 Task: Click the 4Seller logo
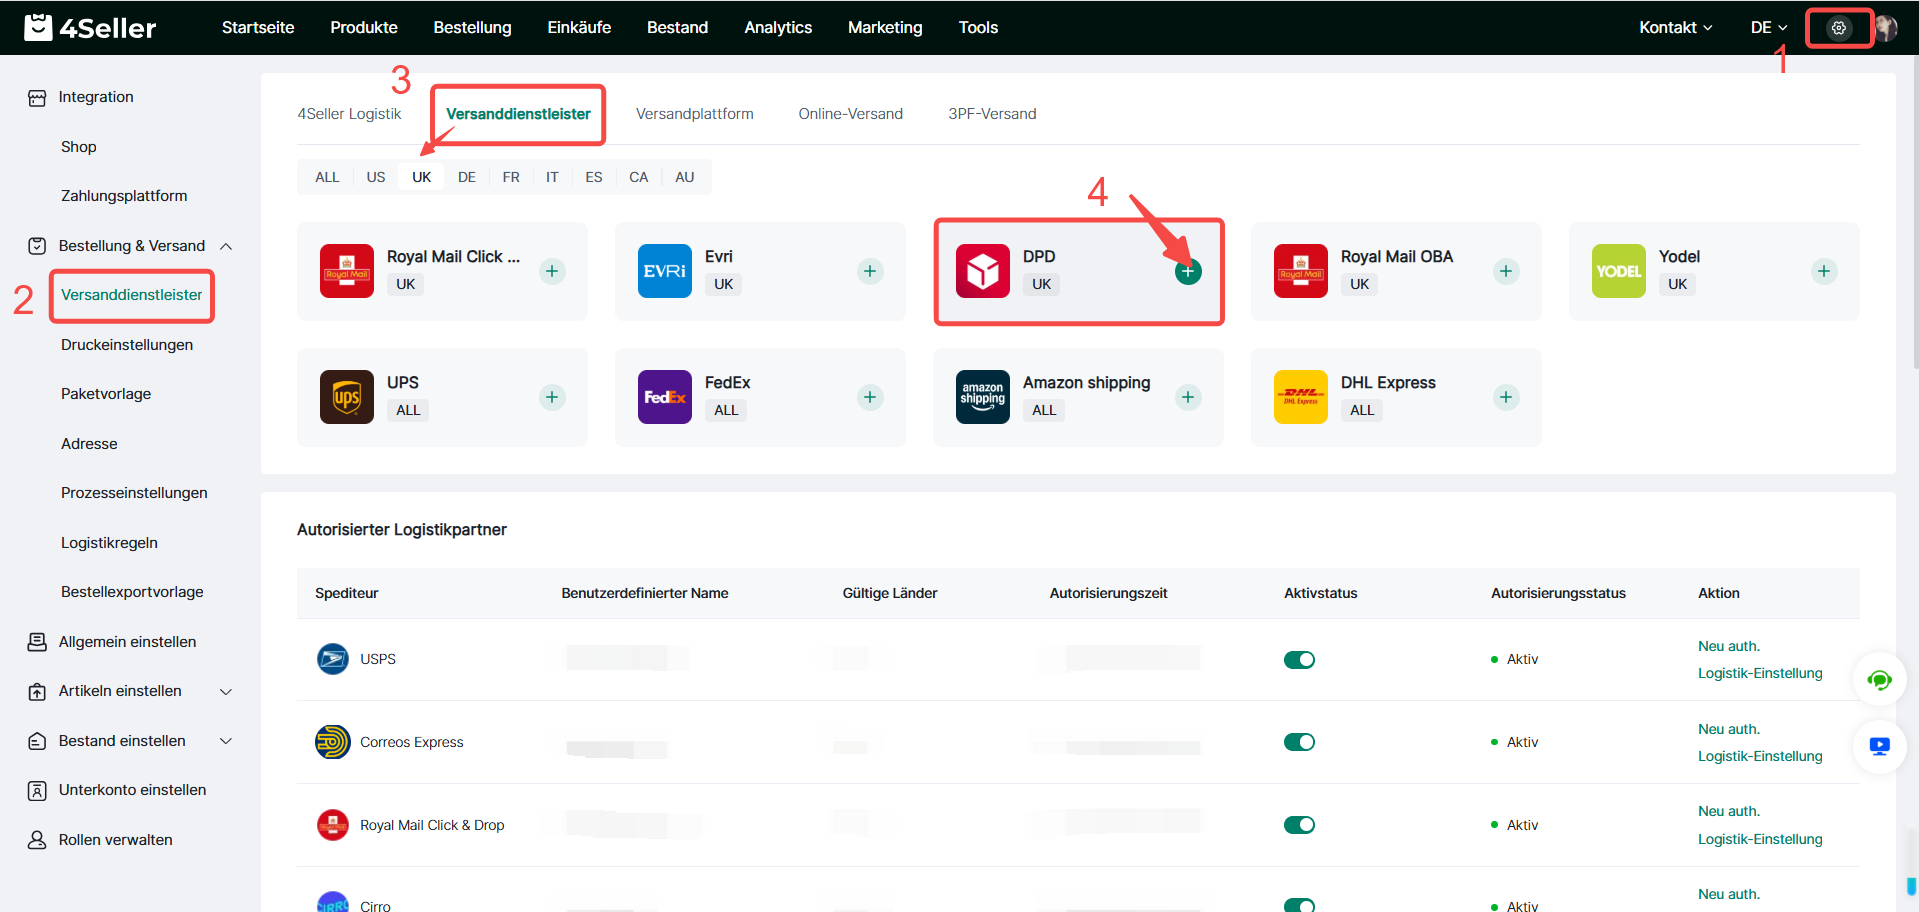pos(90,27)
